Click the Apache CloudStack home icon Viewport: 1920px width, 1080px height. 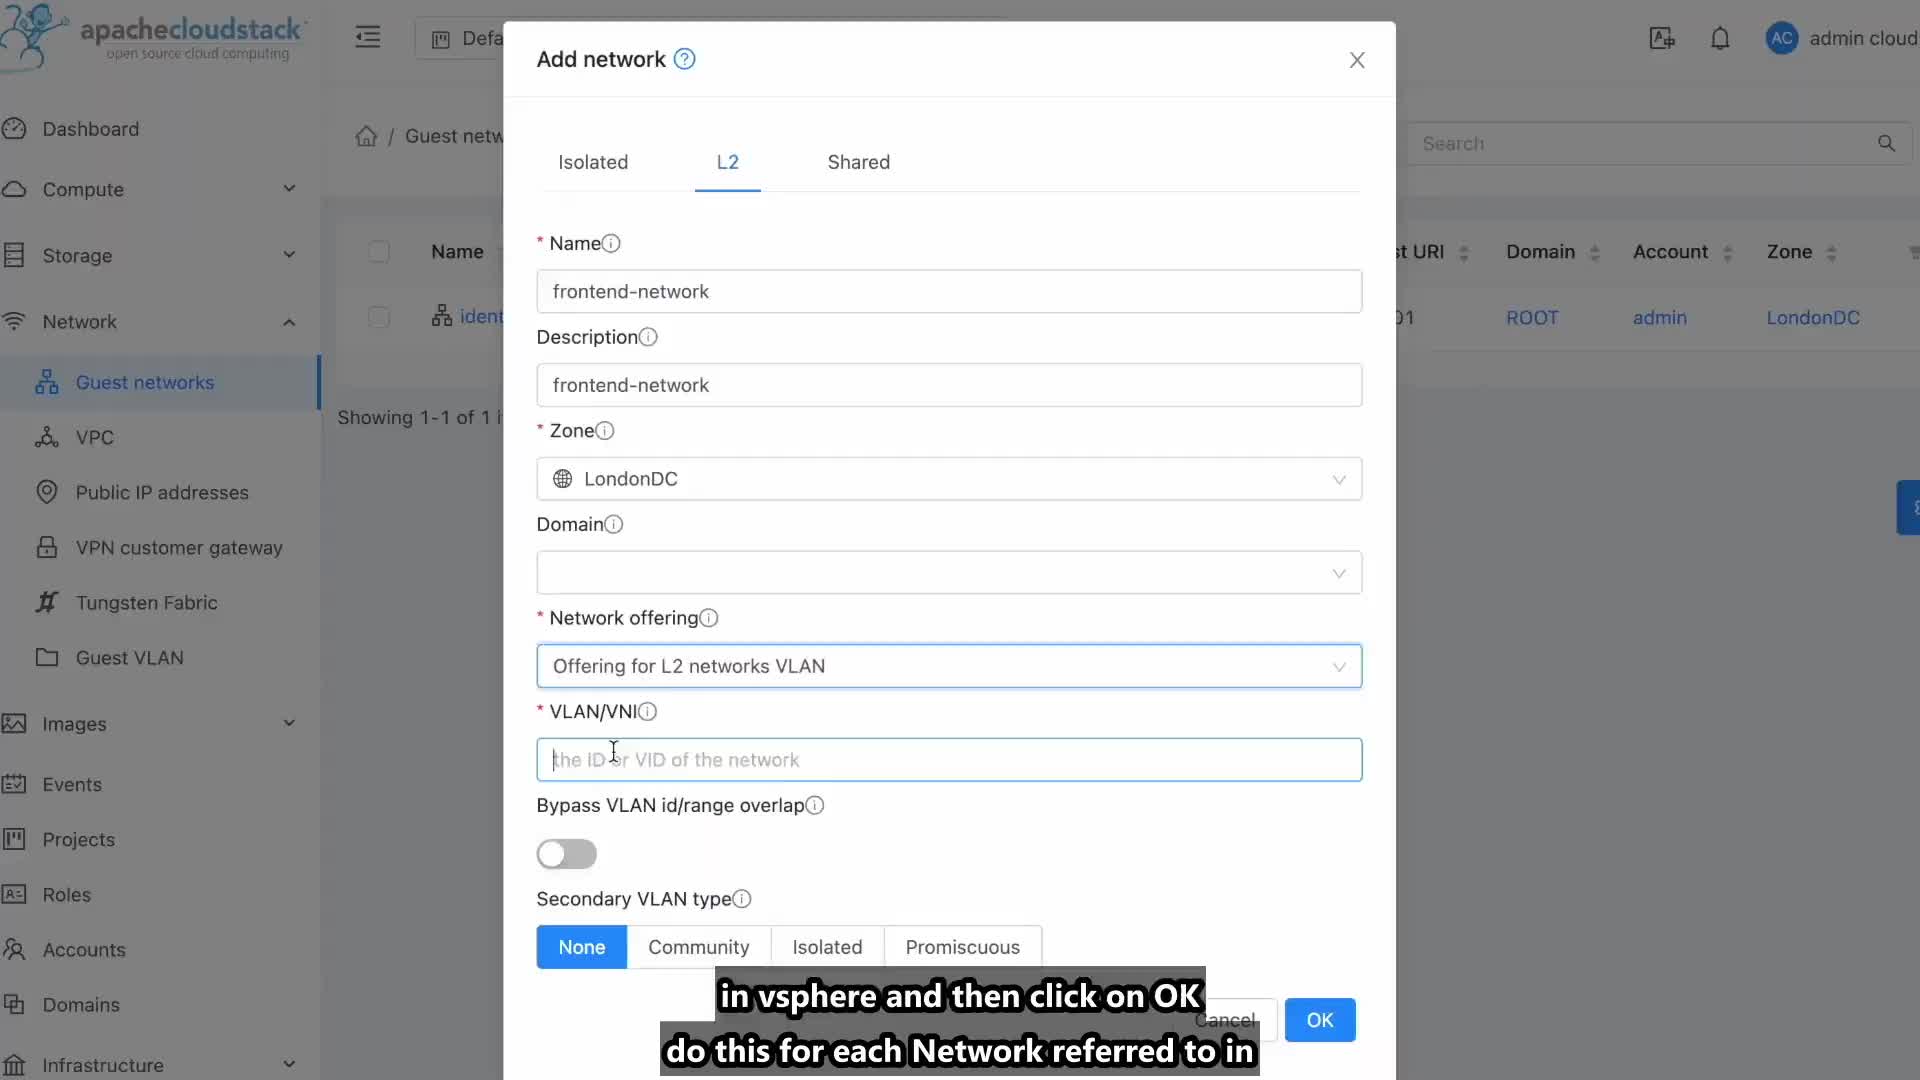pyautogui.click(x=40, y=36)
